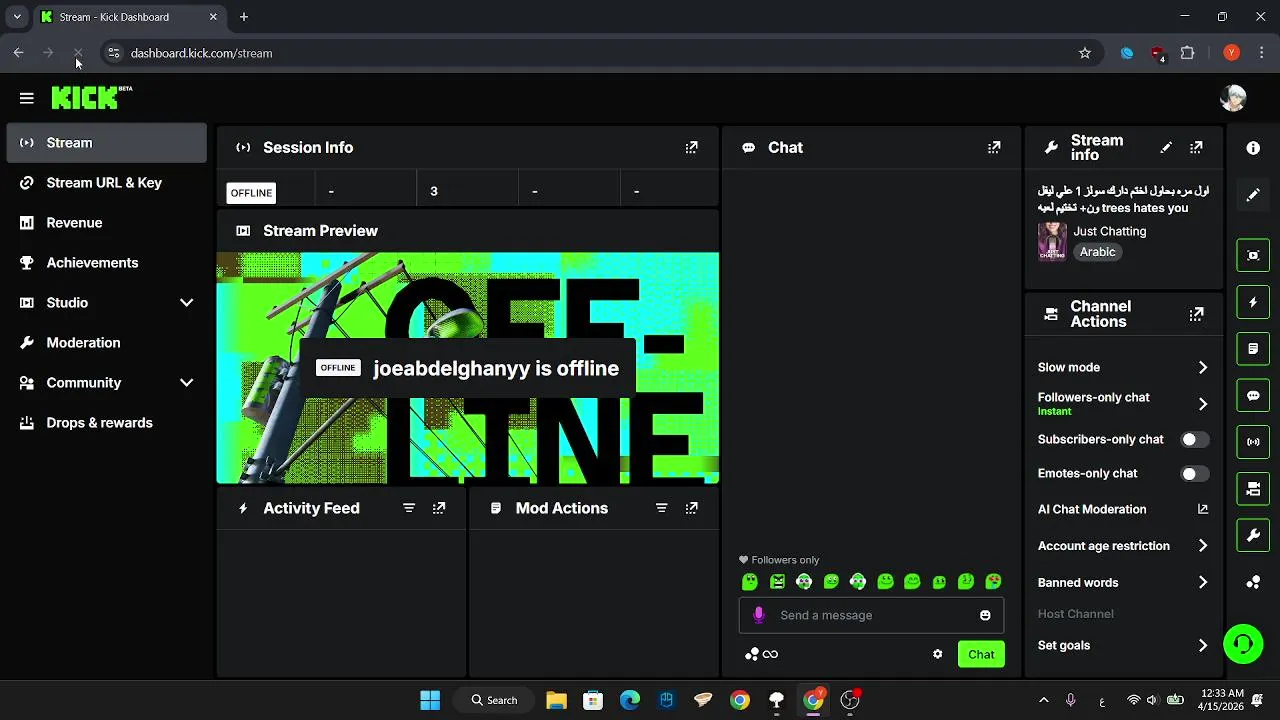Open AI Chat Moderation link
Viewport: 1280px width, 720px height.
(1123, 509)
